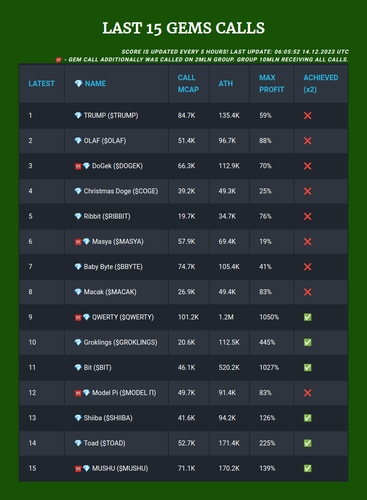
Task: Select the Macak ($MACAK) name cell
Action: pyautogui.click(x=116, y=292)
